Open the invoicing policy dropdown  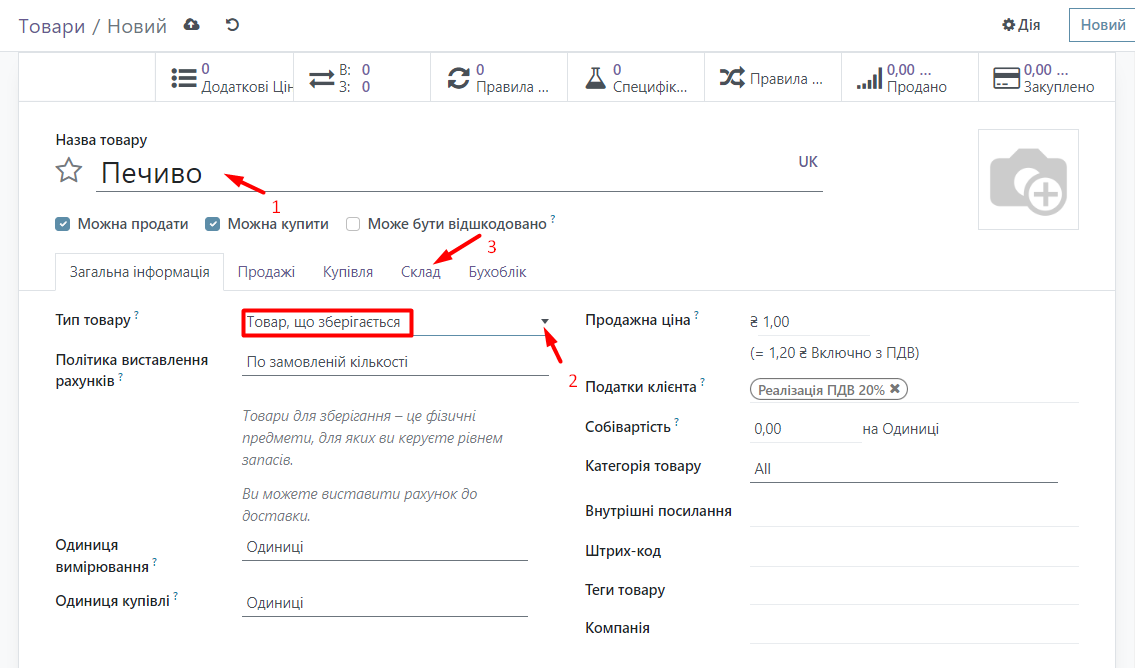[395, 362]
